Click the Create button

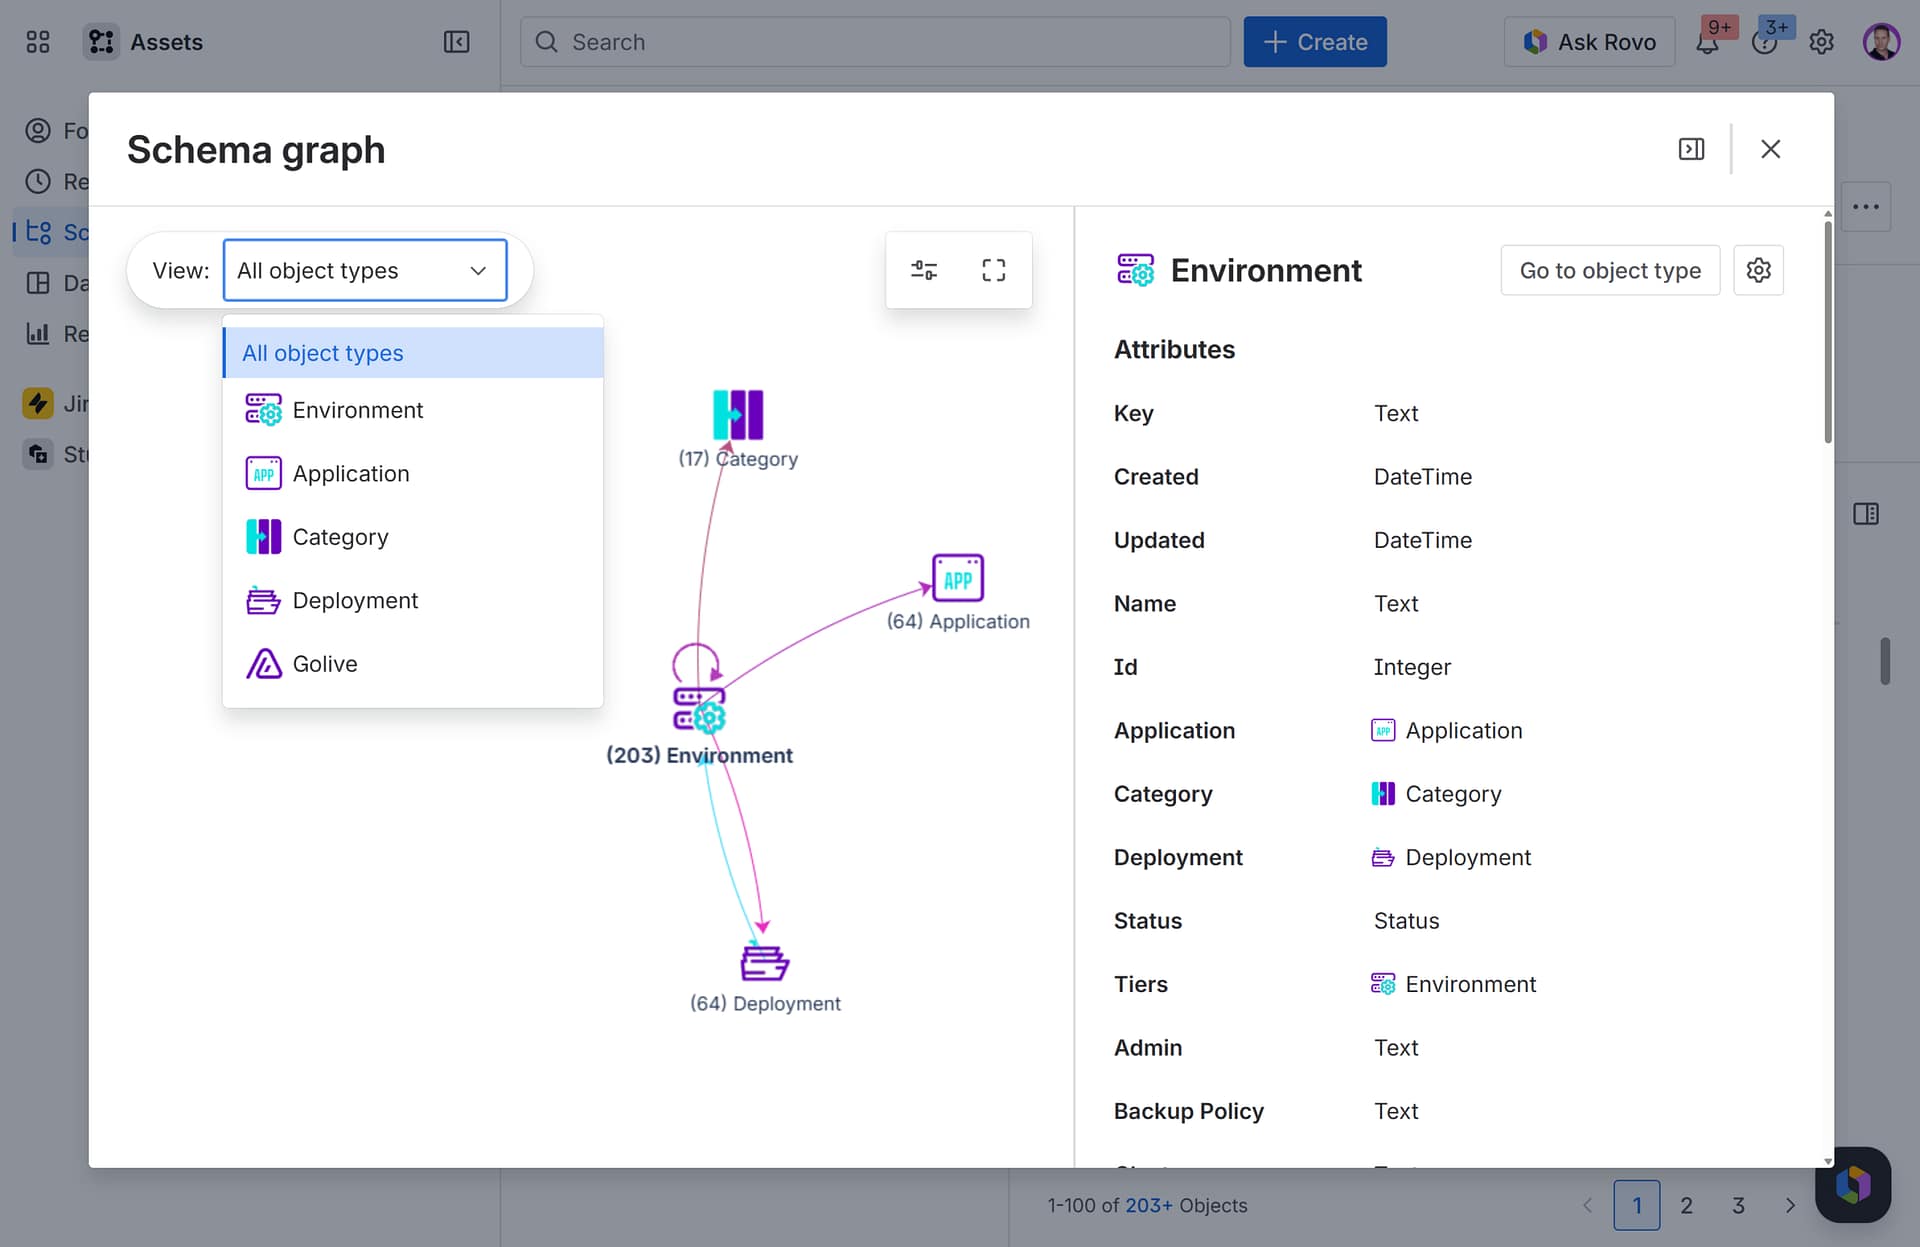click(x=1315, y=42)
